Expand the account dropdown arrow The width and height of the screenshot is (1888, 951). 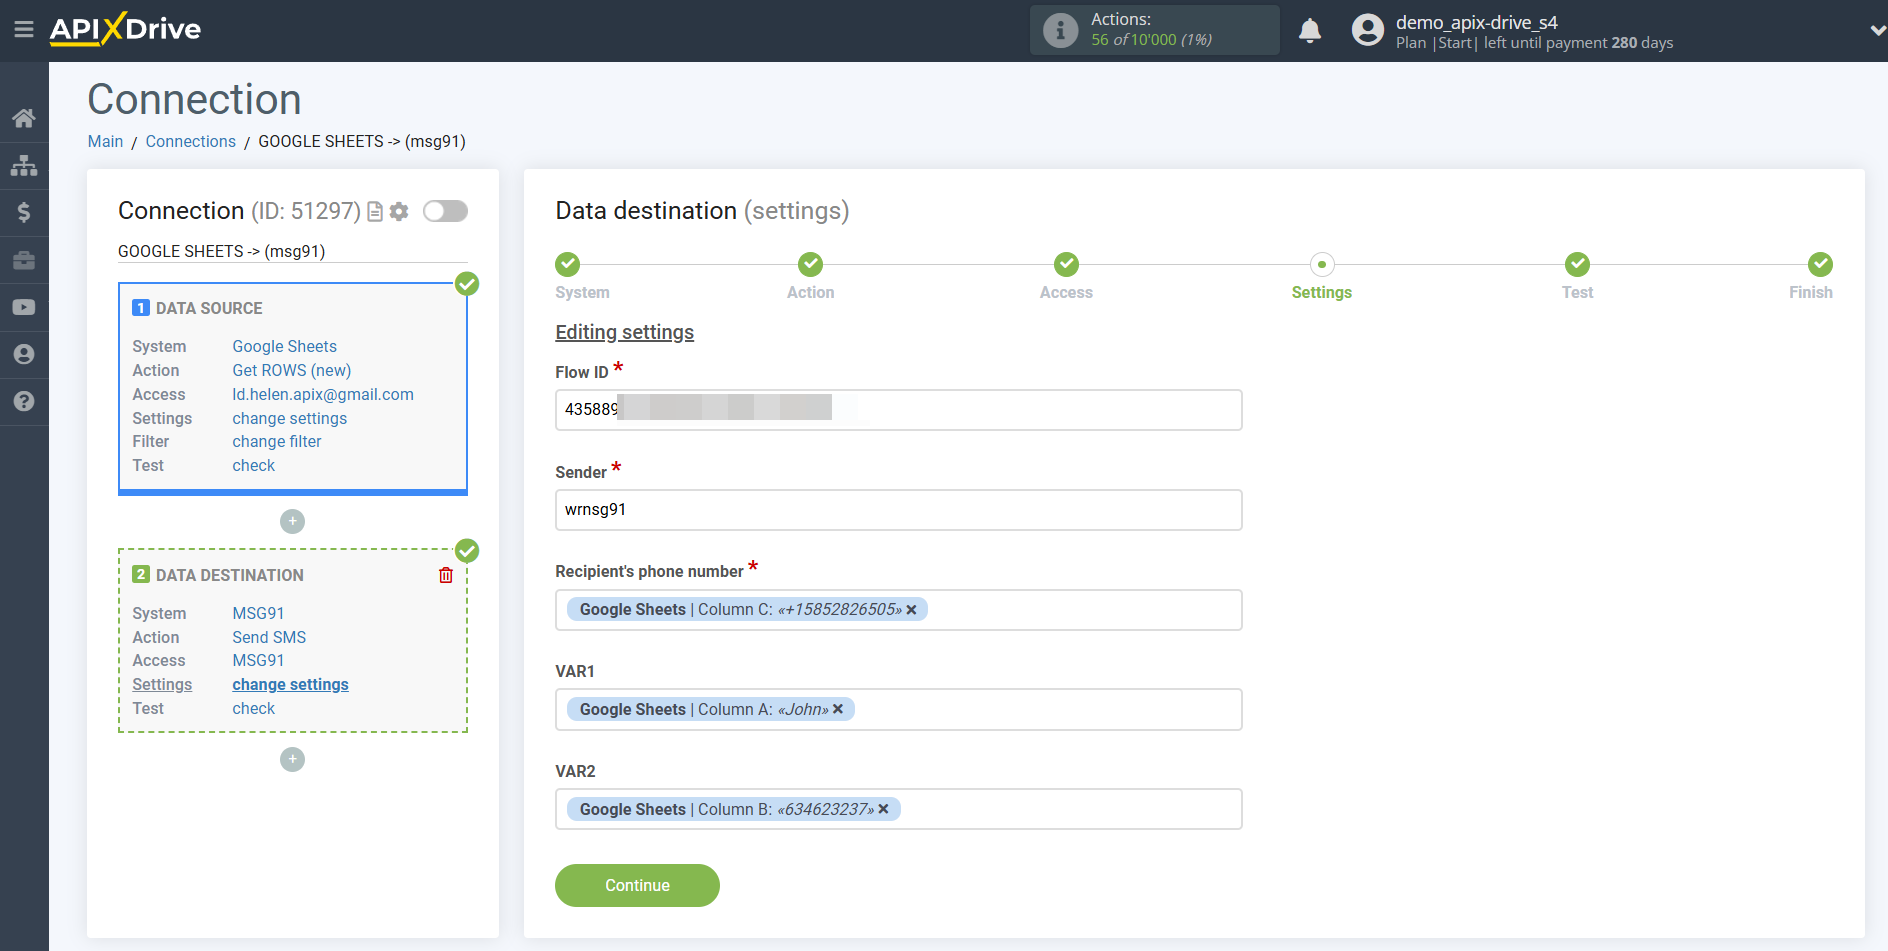[1877, 31]
